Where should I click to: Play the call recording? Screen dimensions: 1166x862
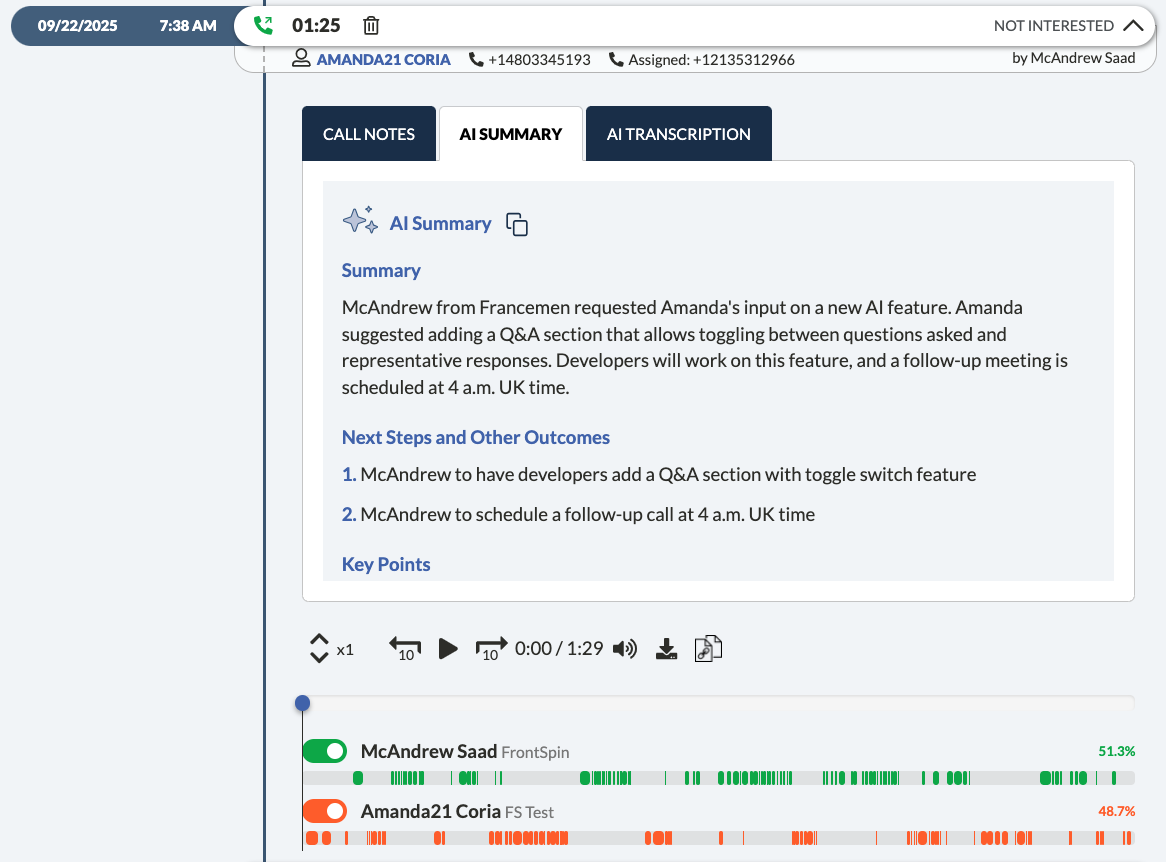448,649
